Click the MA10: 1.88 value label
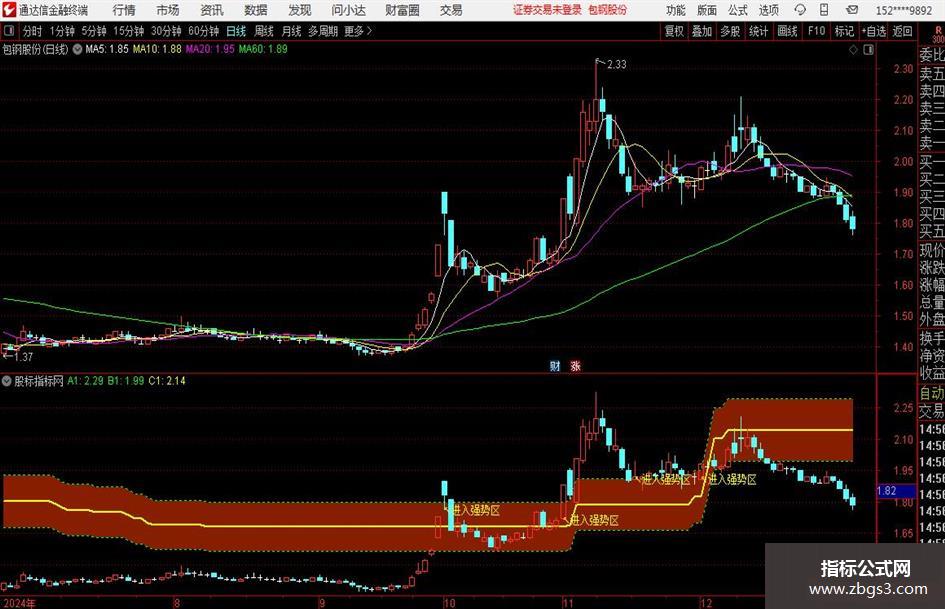This screenshot has height=609, width=945. (157, 49)
